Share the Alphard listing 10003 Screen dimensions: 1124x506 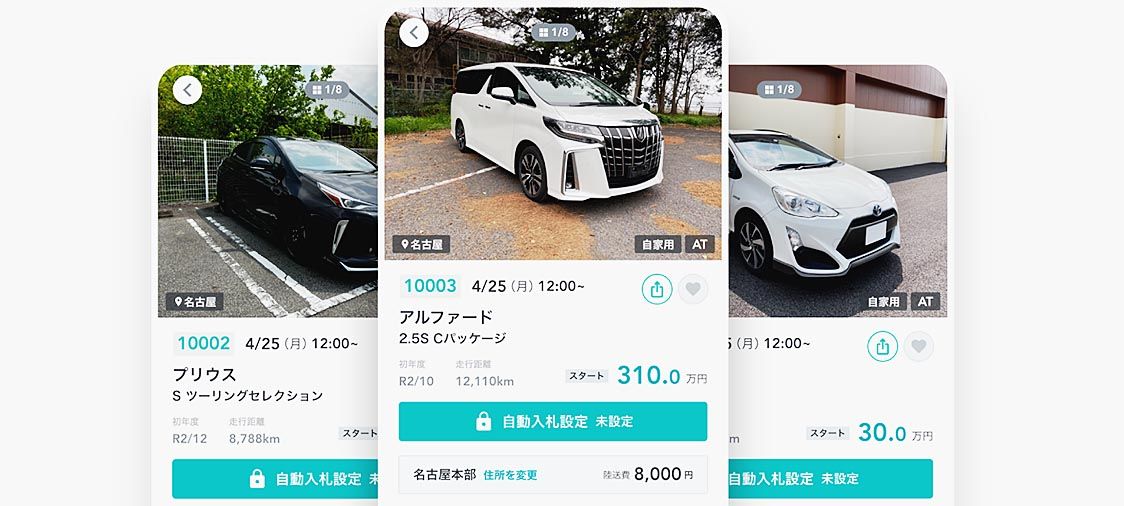click(x=657, y=289)
